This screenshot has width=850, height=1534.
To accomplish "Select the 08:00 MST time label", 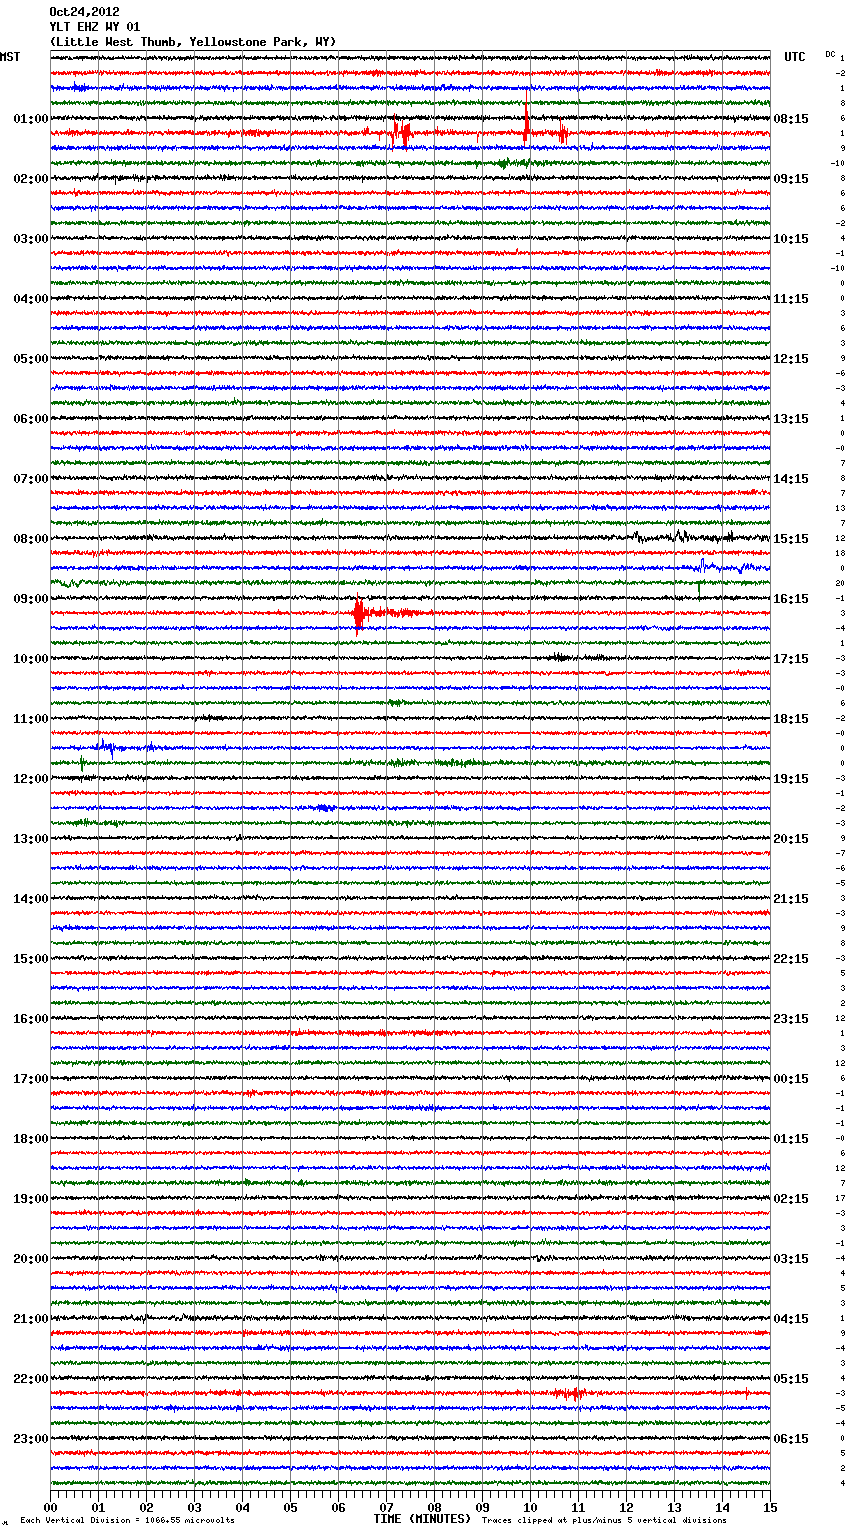I will tap(30, 539).
